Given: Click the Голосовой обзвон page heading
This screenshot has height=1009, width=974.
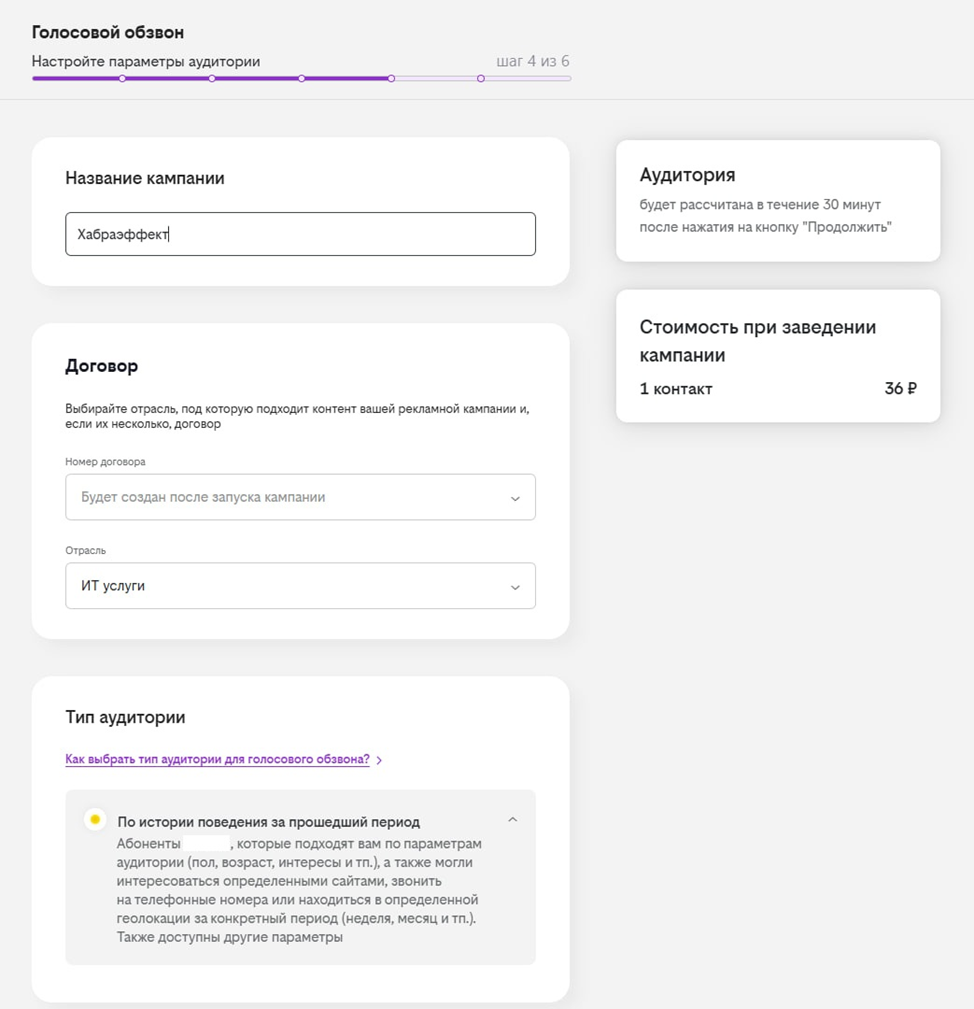Looking at the screenshot, I should click(x=108, y=33).
